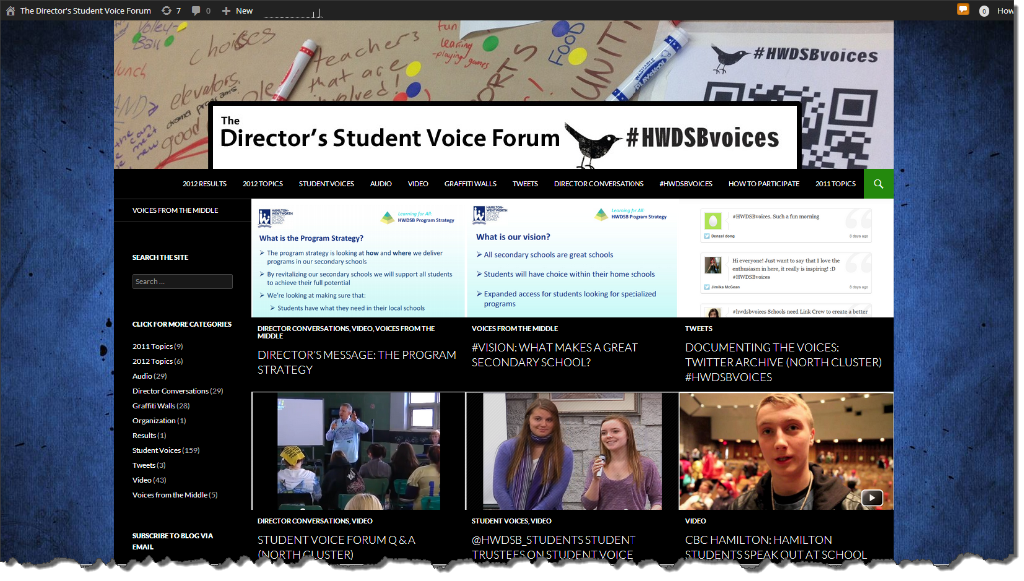Viewport: 1024px width, 581px height.
Task: Click the home icon for the site dashboard
Action: pos(10,11)
